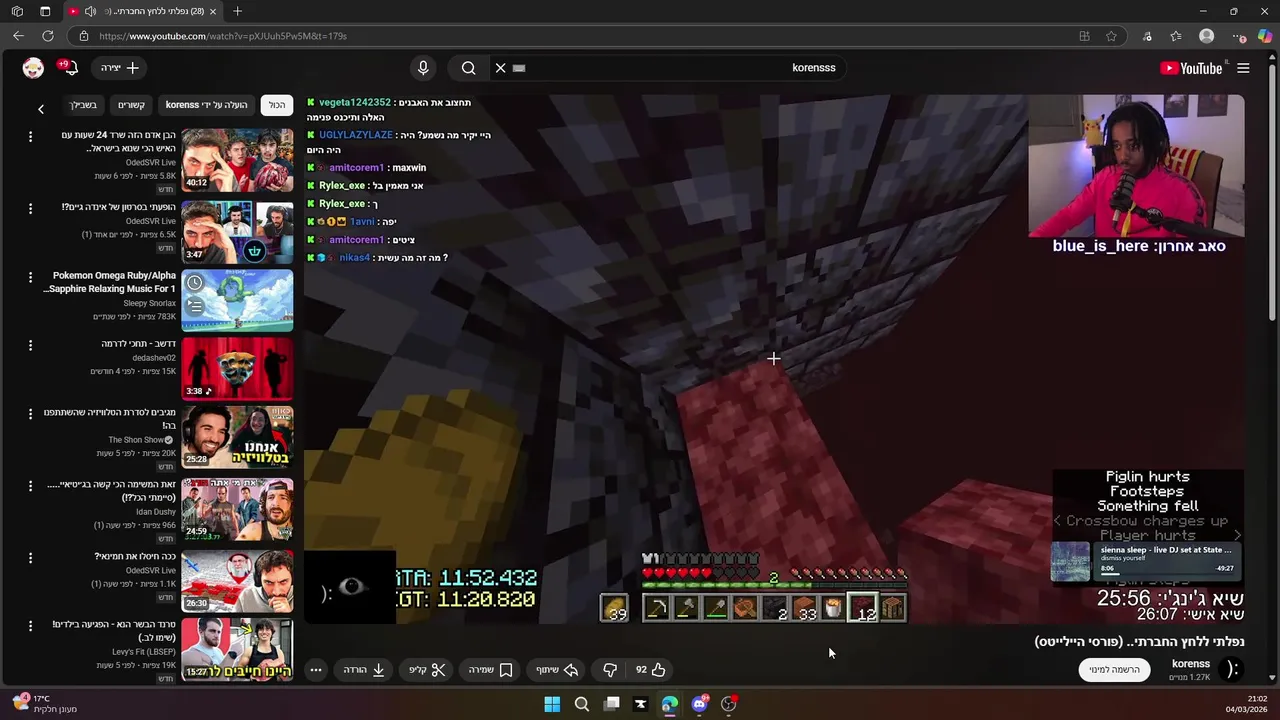
Task: Start voice search with microphone
Action: pos(423,68)
